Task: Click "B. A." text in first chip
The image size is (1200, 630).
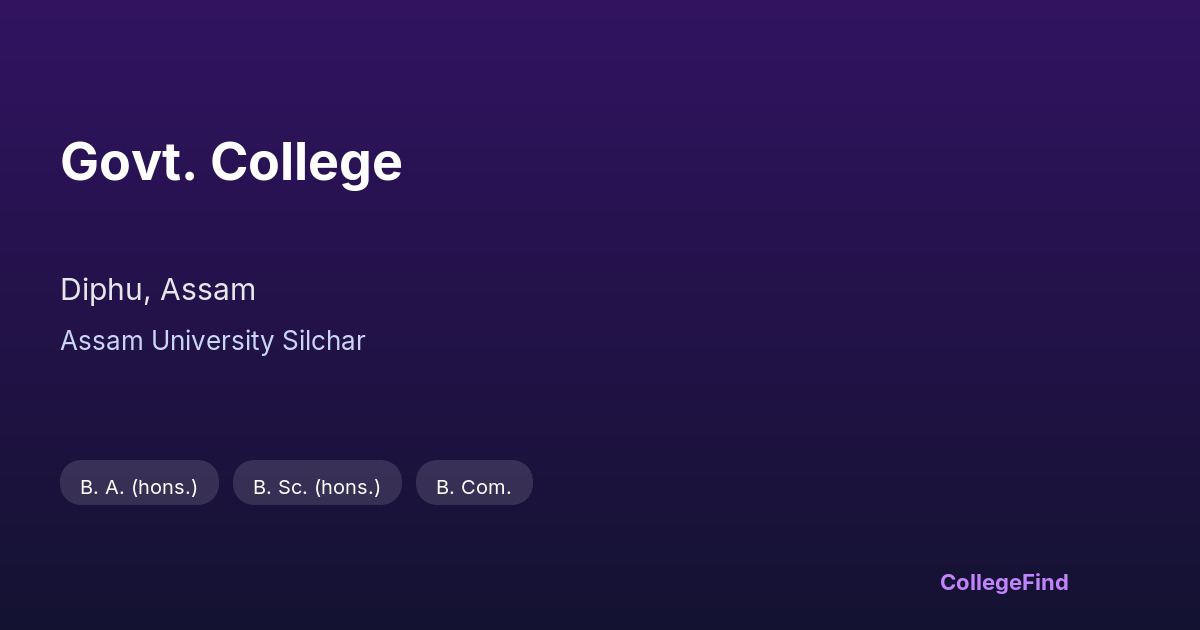Action: tap(102, 488)
